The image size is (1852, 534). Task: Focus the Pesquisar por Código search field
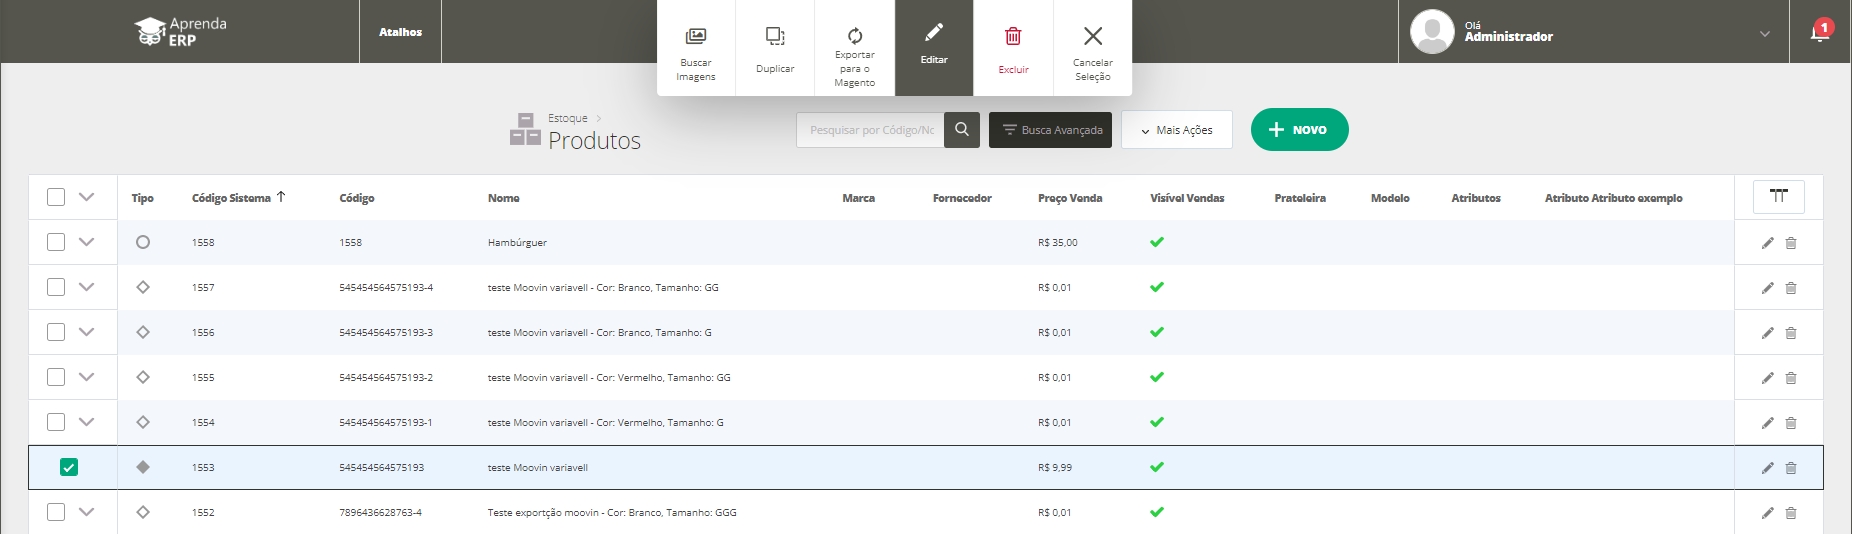click(870, 130)
